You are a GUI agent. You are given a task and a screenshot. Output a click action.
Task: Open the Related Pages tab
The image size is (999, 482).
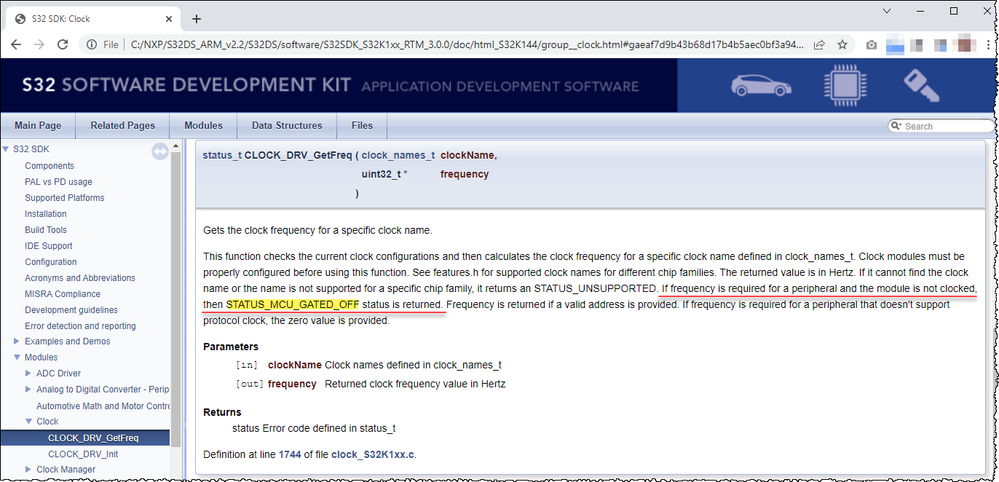point(122,125)
